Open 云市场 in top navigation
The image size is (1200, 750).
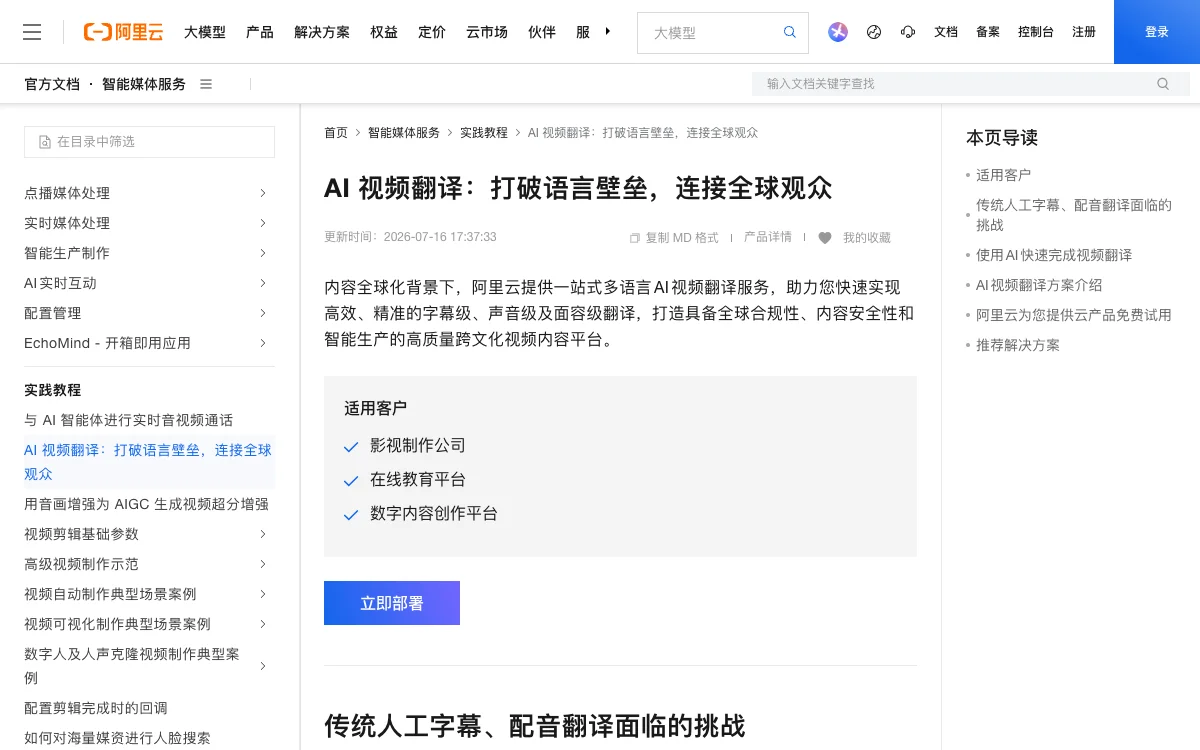click(x=487, y=32)
